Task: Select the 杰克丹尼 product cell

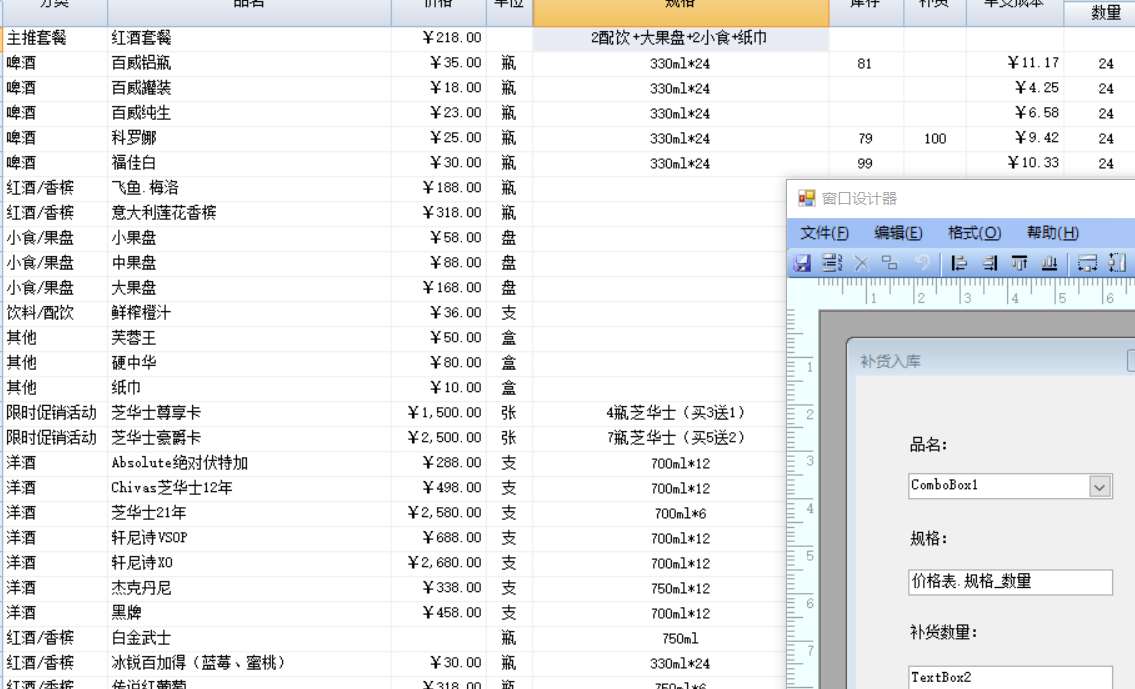Action: click(x=250, y=588)
